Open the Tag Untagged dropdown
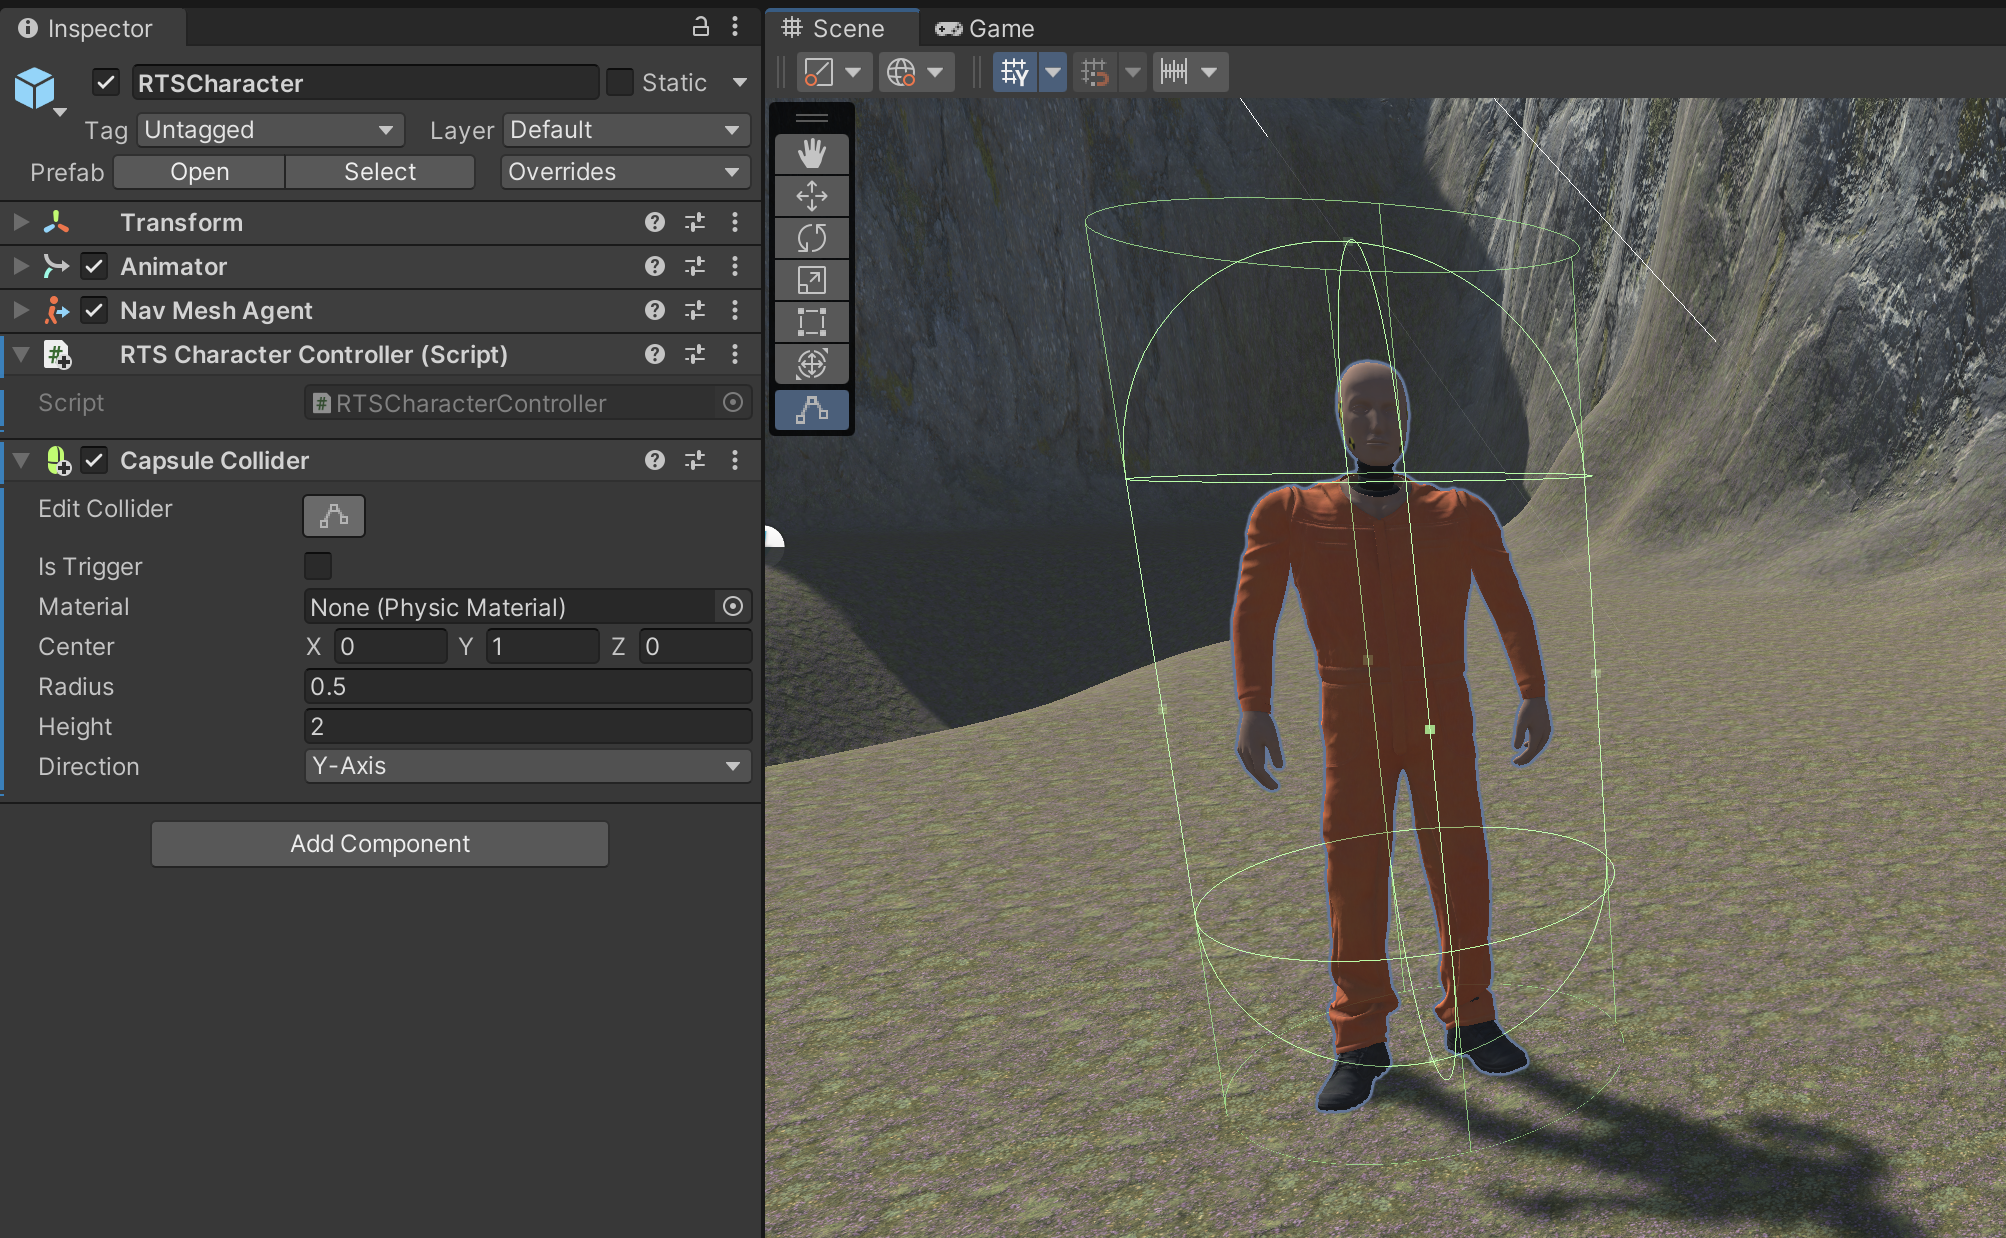This screenshot has height=1238, width=2006. click(269, 130)
